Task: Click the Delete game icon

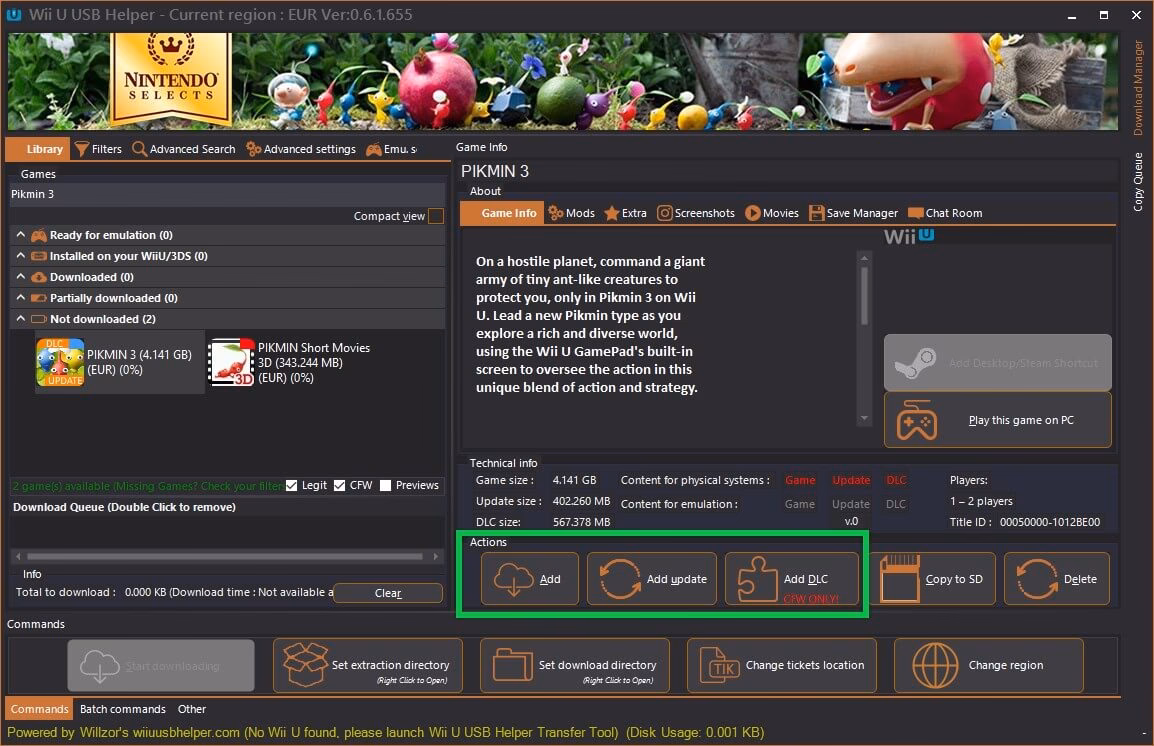Action: tap(1036, 579)
